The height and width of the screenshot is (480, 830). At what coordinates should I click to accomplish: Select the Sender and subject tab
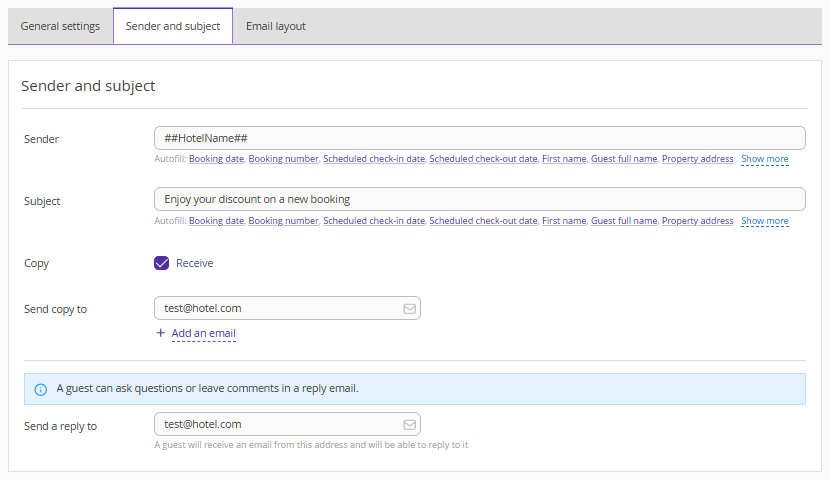tap(173, 26)
